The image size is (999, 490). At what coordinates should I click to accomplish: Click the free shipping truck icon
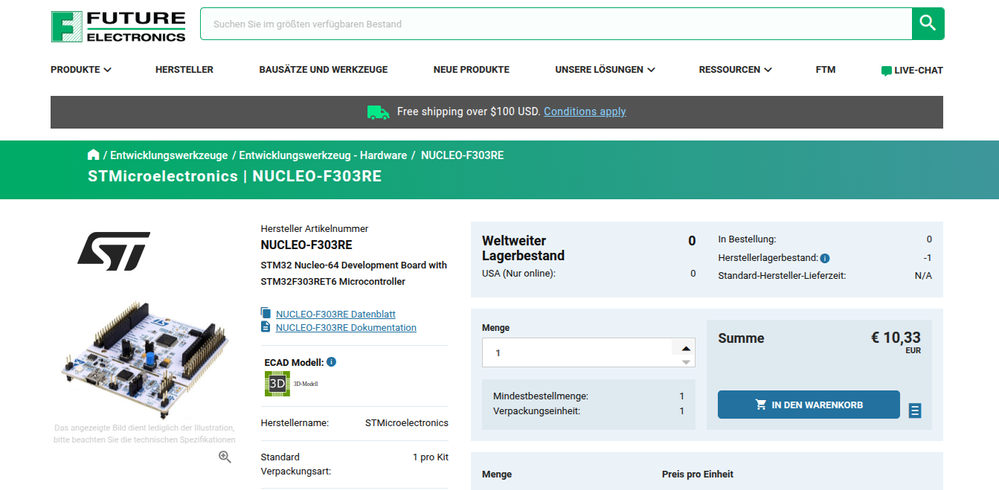point(378,112)
